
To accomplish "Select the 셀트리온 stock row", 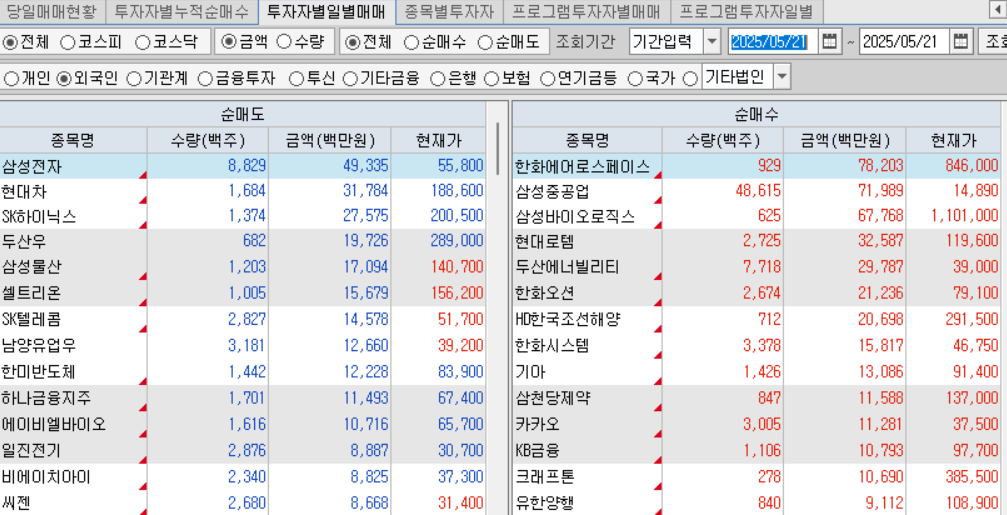I will point(243,293).
